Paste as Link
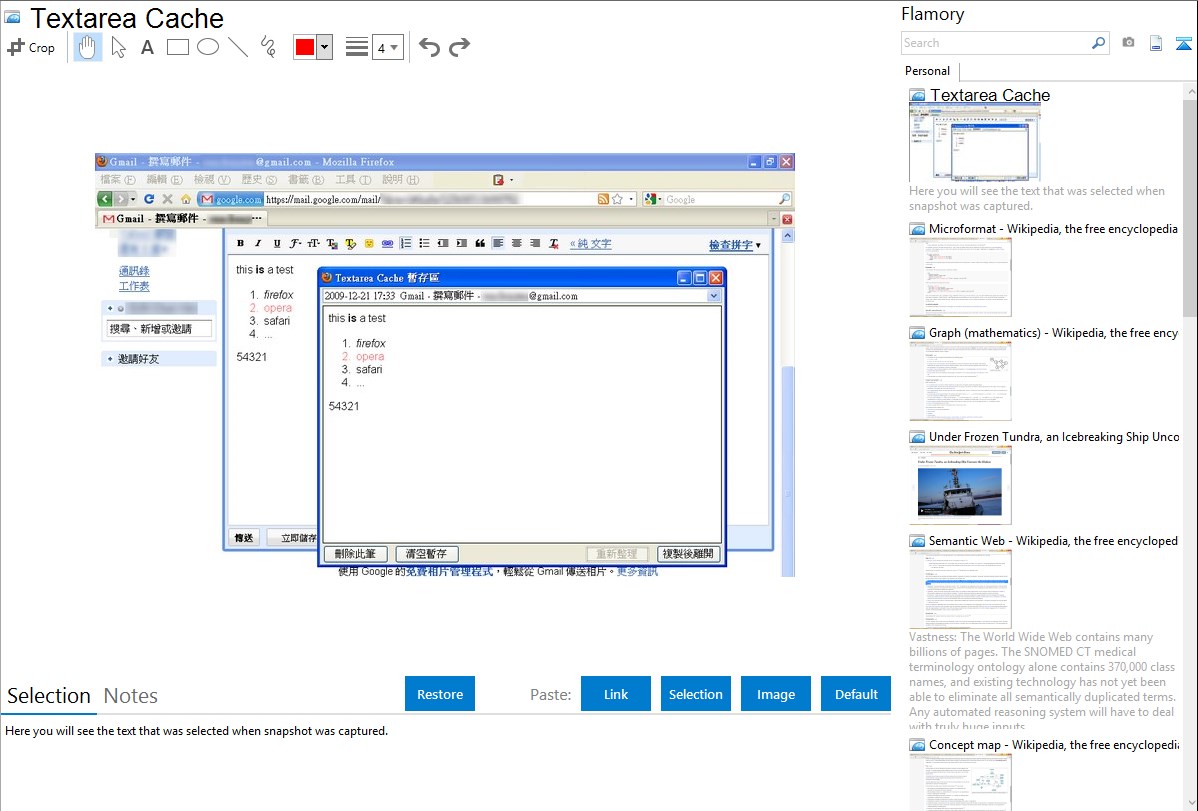The height and width of the screenshot is (811, 1198). [616, 694]
